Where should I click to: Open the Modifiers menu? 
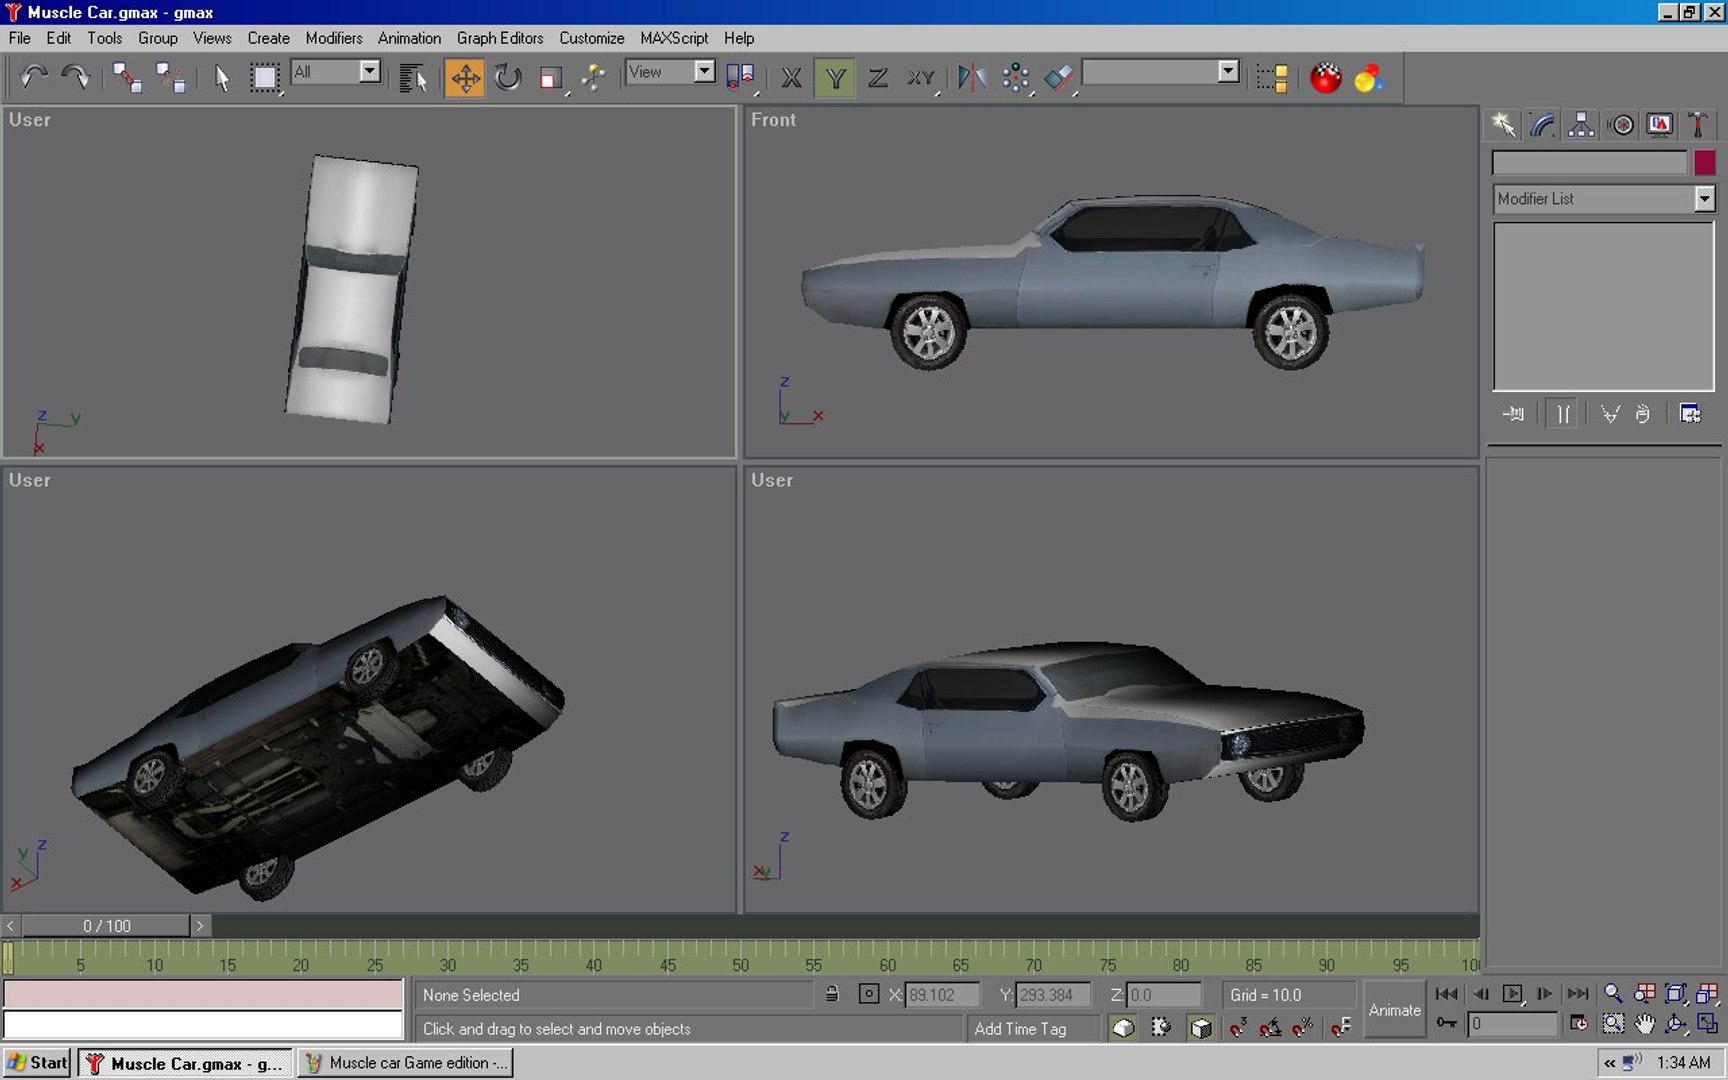(334, 38)
